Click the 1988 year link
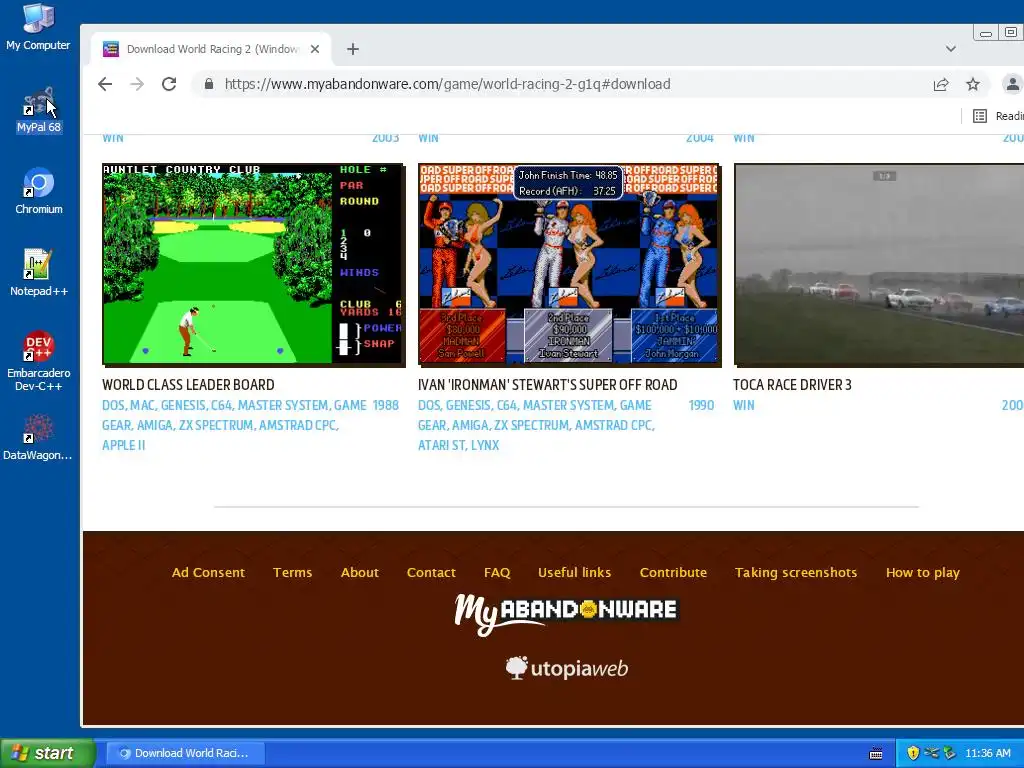The height and width of the screenshot is (768, 1024). click(385, 405)
